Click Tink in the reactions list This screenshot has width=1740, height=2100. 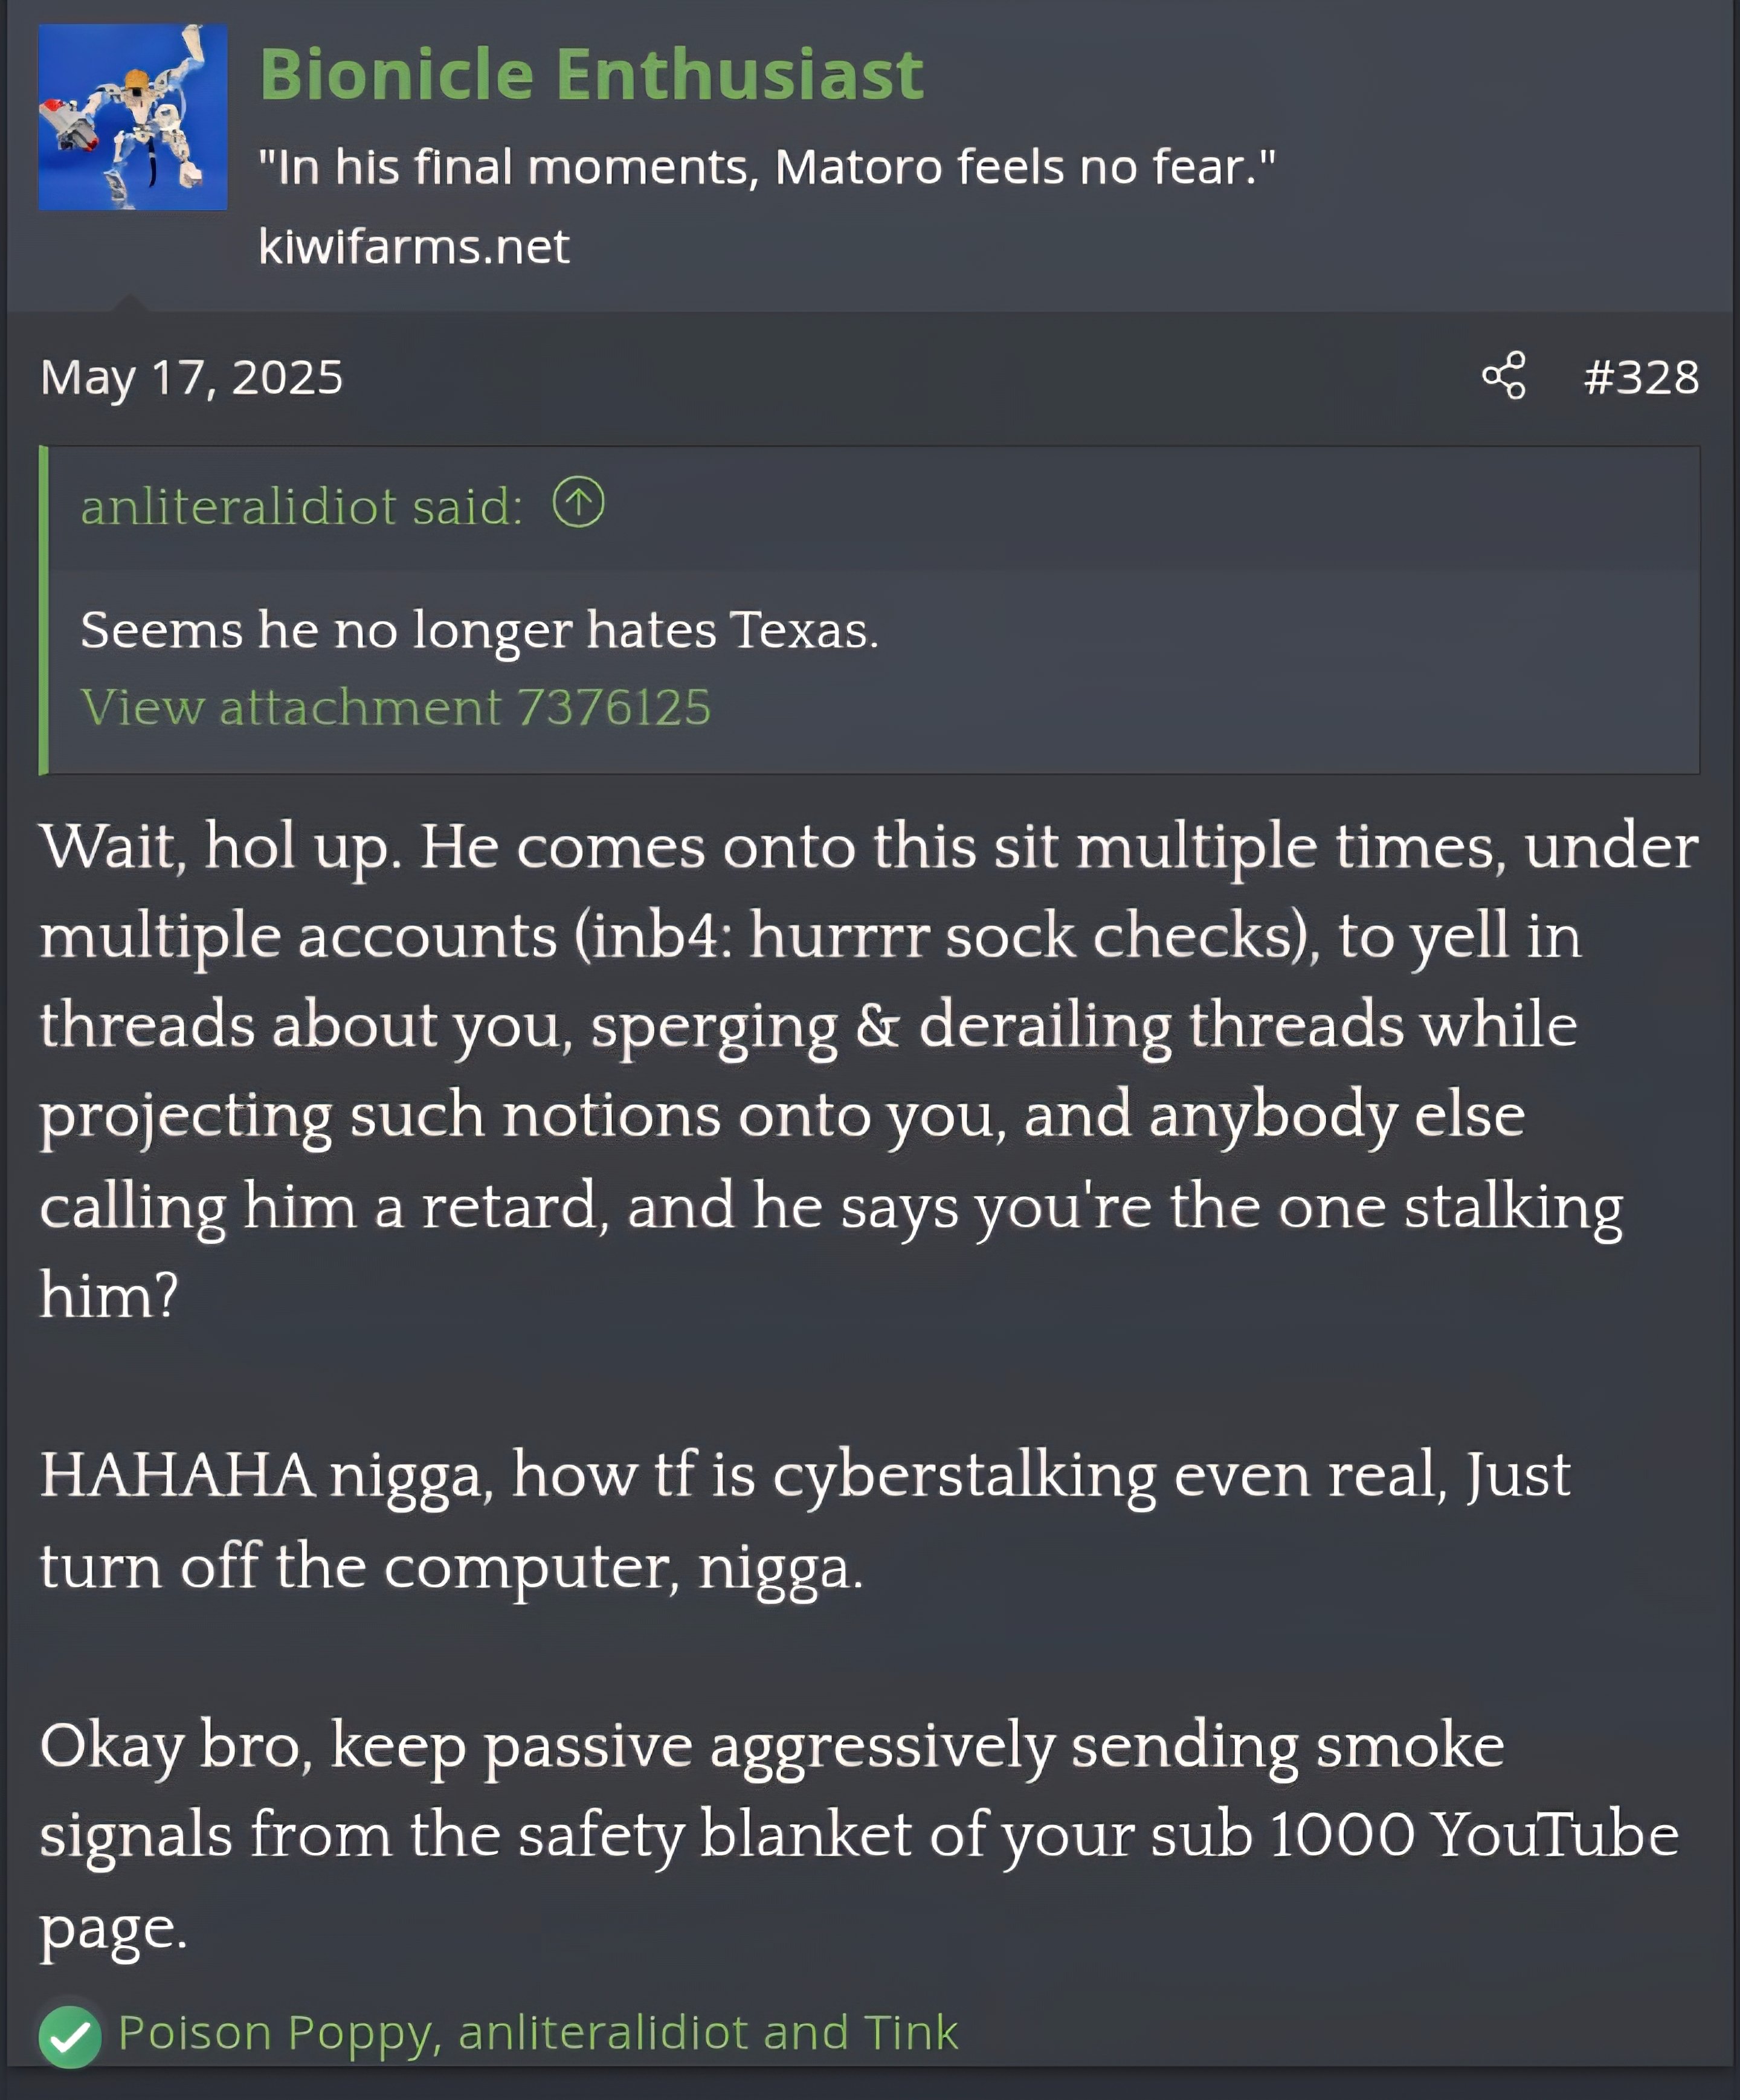click(x=910, y=2033)
